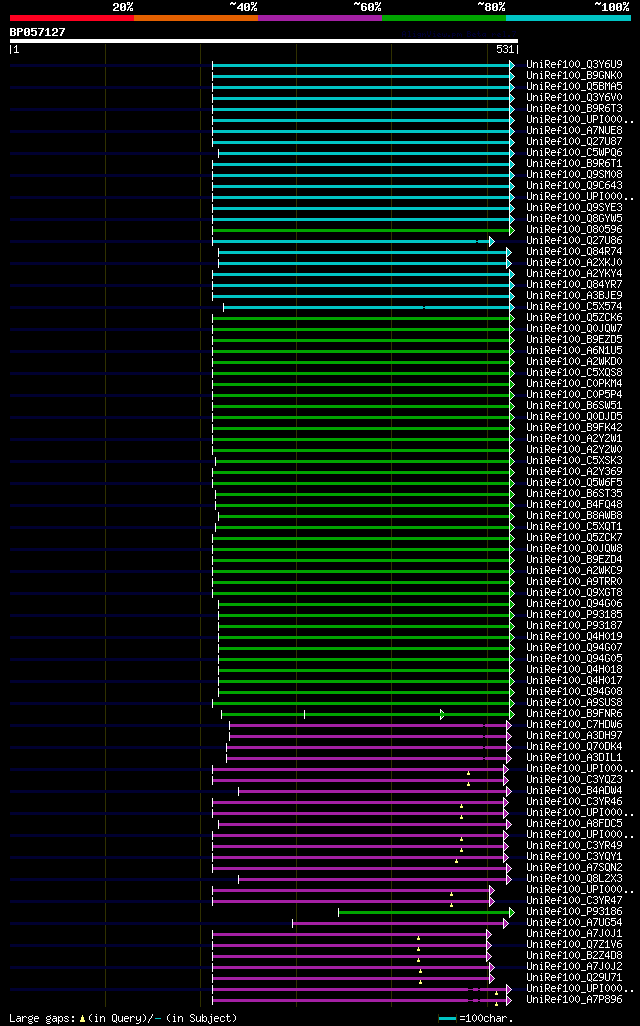Select the UniRef100_A9TRR0 label
This screenshot has height=1026, width=640.
pyautogui.click(x=575, y=582)
